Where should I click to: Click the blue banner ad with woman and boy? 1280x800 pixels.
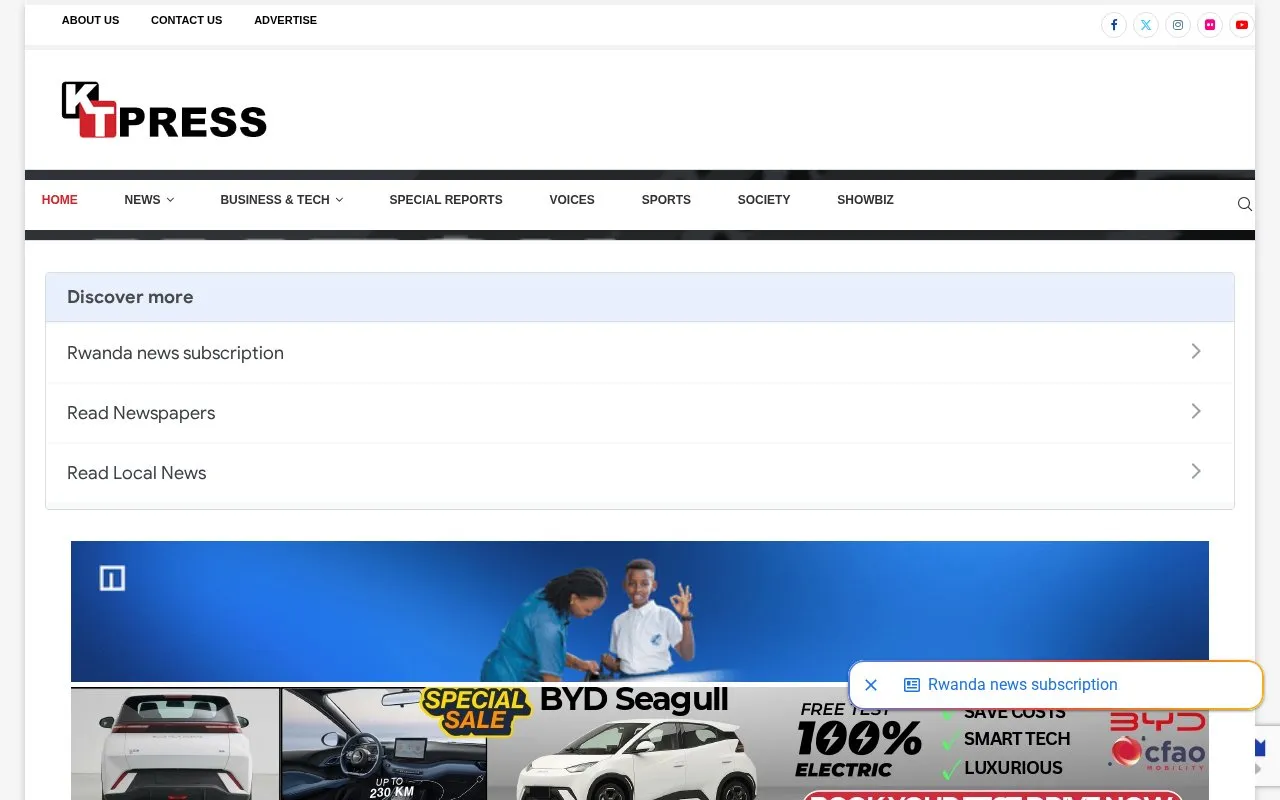coord(640,611)
